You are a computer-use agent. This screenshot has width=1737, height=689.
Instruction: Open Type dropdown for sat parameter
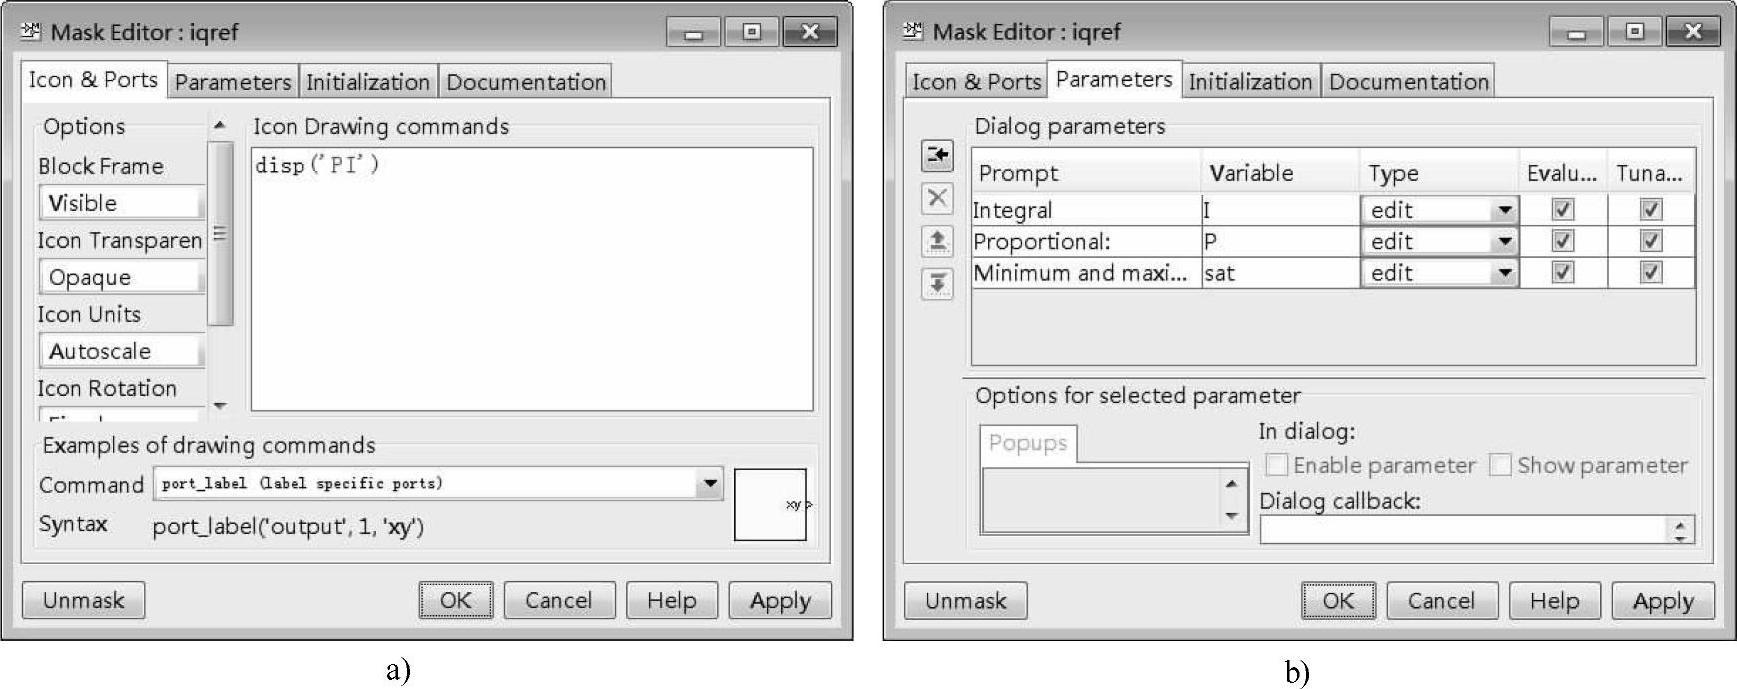coord(1504,273)
